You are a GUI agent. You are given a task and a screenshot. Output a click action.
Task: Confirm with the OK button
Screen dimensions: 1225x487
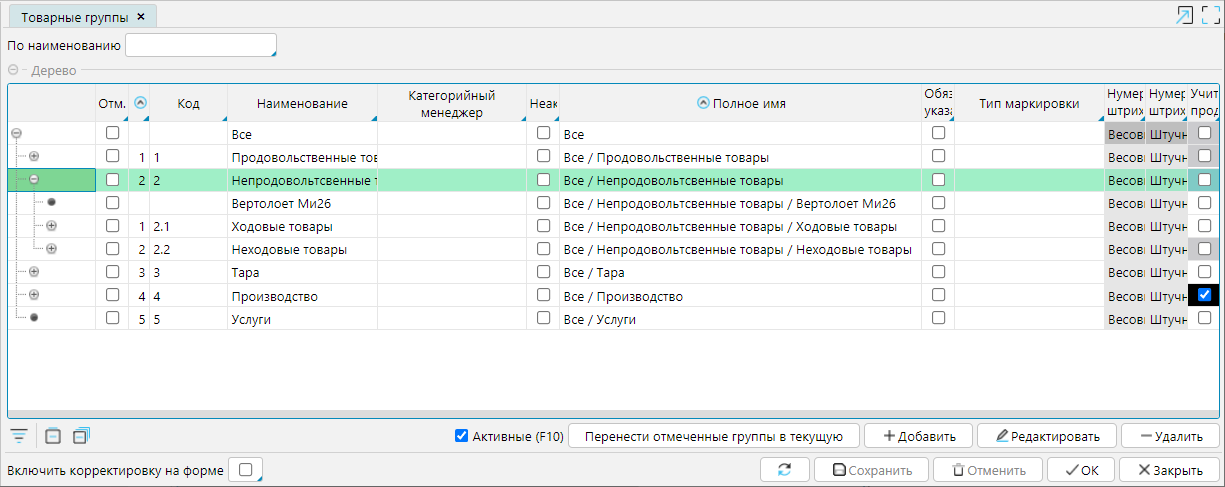point(1081,470)
